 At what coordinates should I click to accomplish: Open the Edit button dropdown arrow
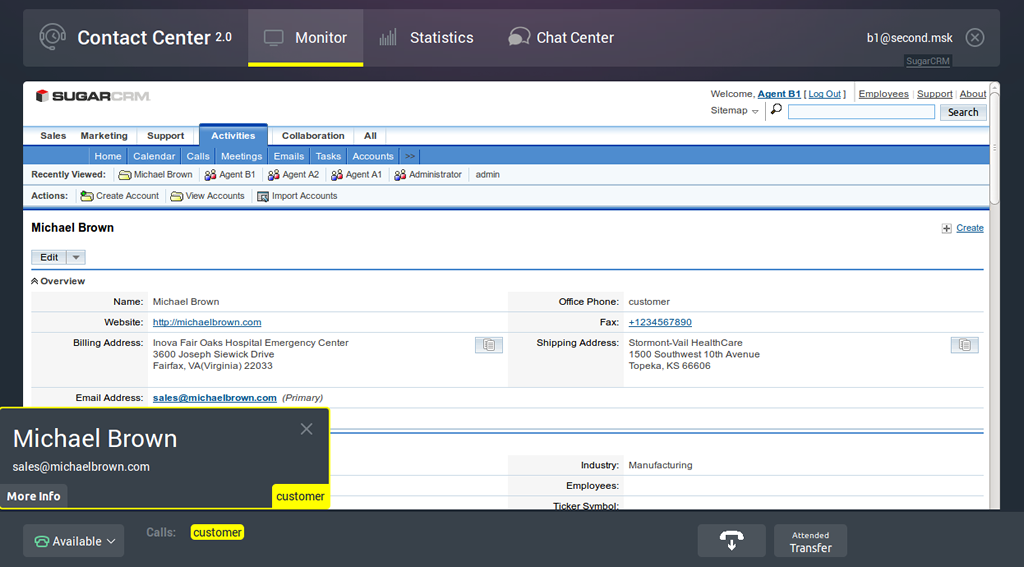[x=76, y=257]
